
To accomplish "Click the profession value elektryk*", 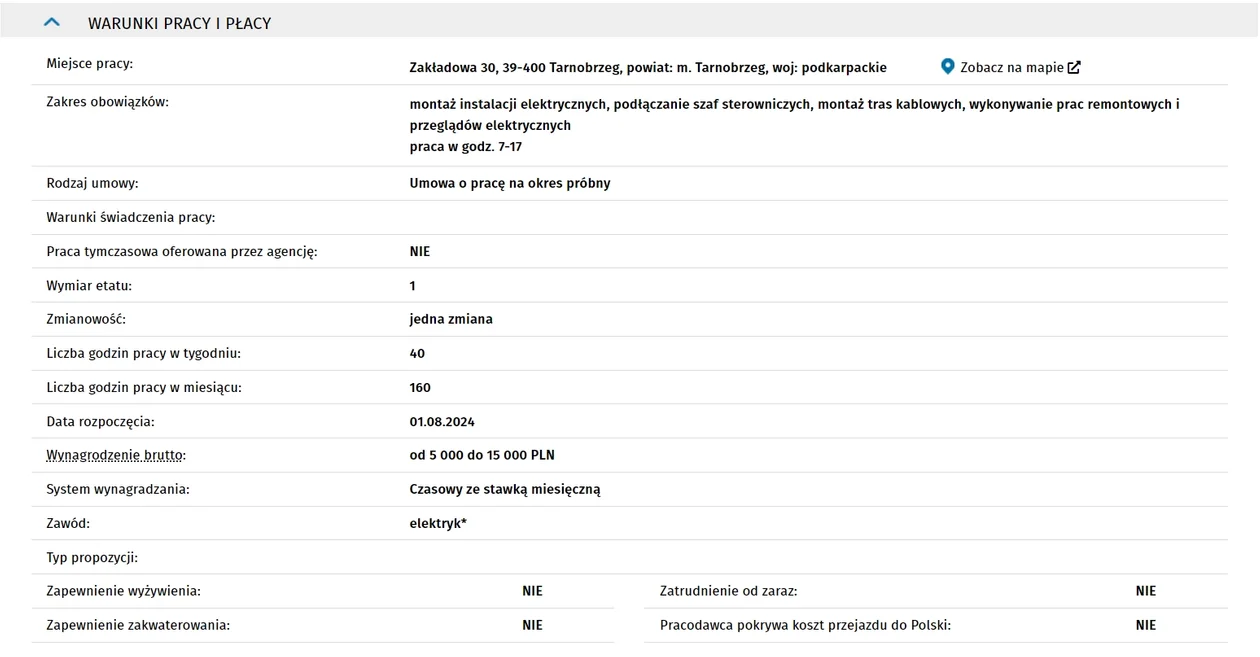I will coord(438,524).
